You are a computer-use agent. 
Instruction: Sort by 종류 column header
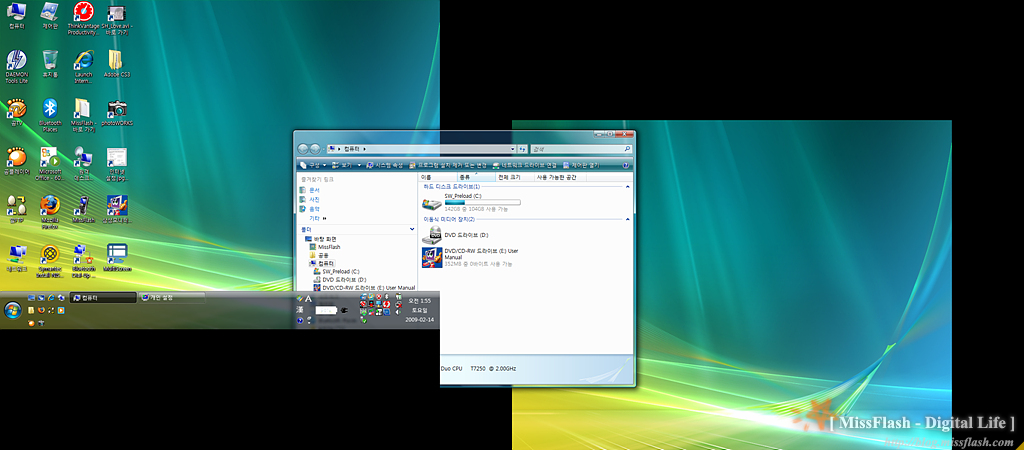tap(476, 177)
